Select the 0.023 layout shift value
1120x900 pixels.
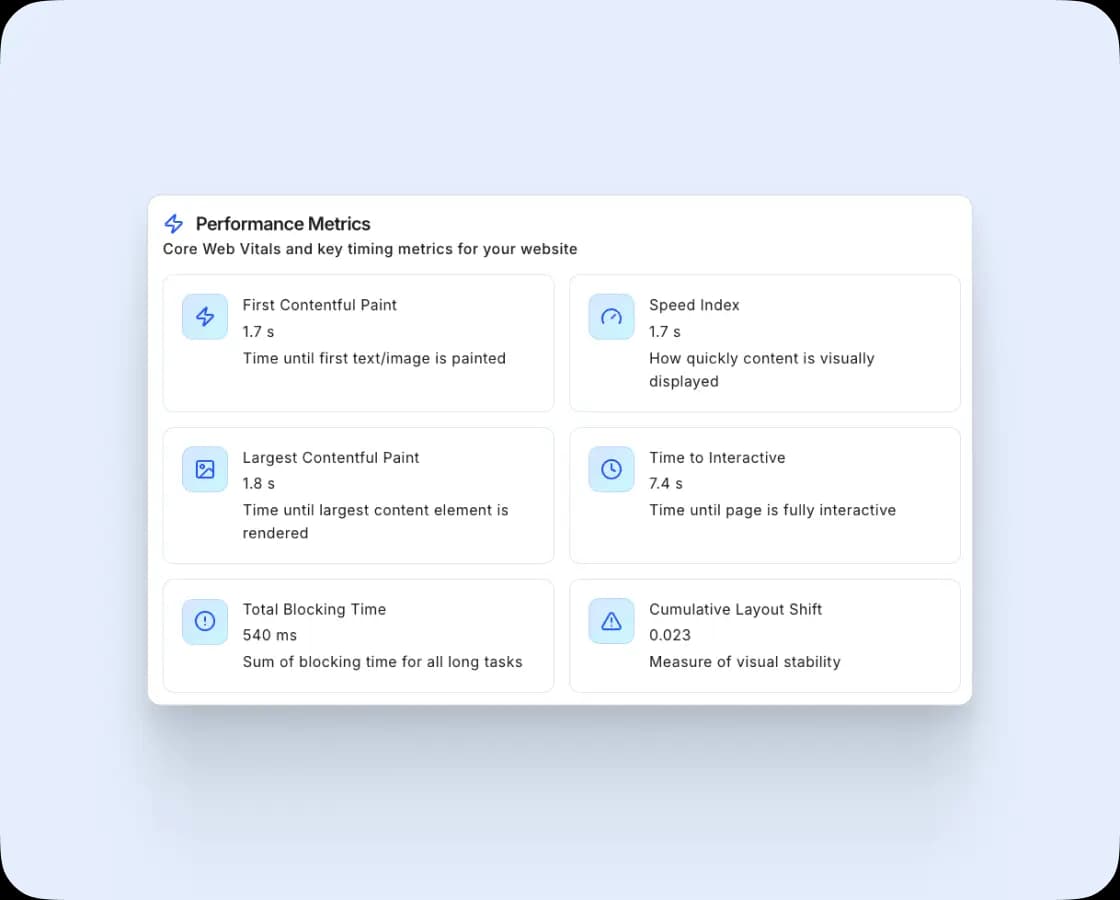pos(670,635)
